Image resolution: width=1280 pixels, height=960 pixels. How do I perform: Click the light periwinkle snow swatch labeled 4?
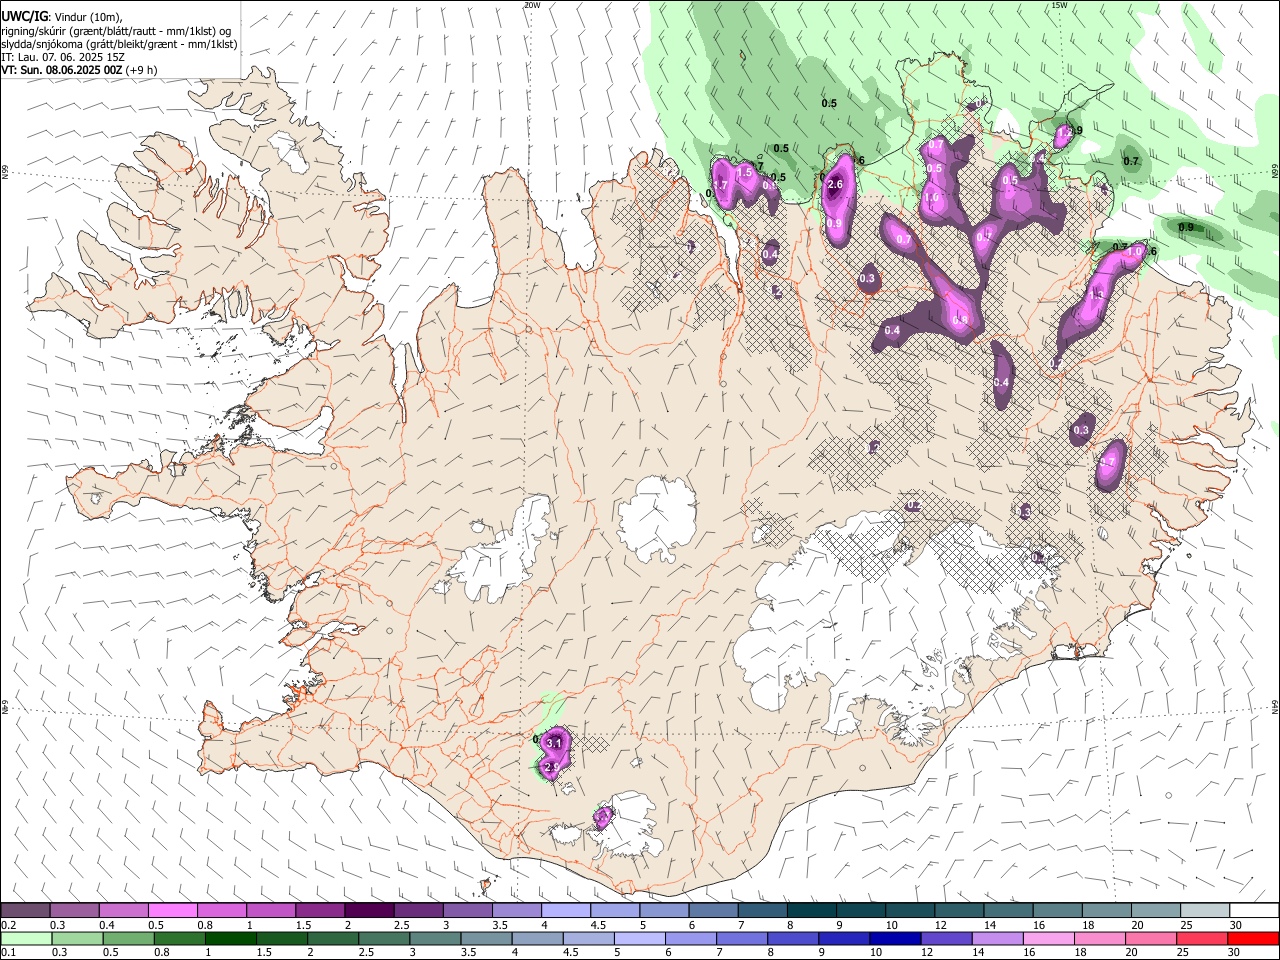pos(566,911)
